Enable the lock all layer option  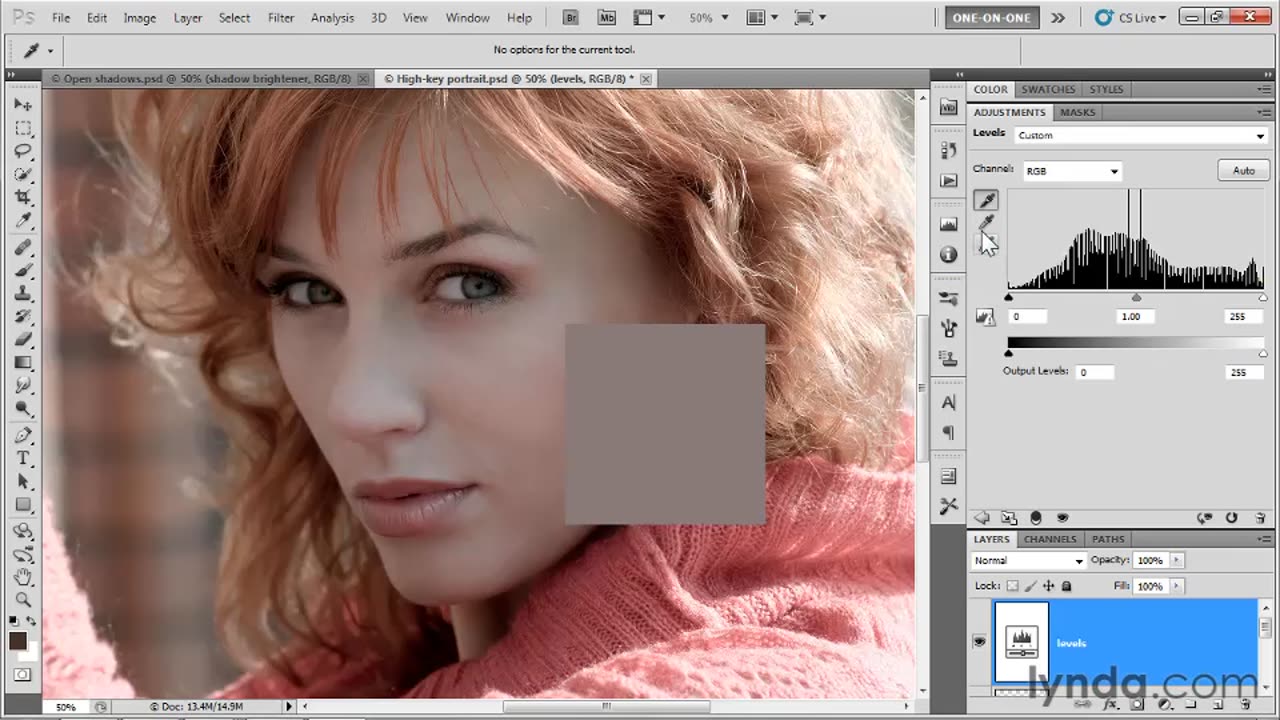1066,586
